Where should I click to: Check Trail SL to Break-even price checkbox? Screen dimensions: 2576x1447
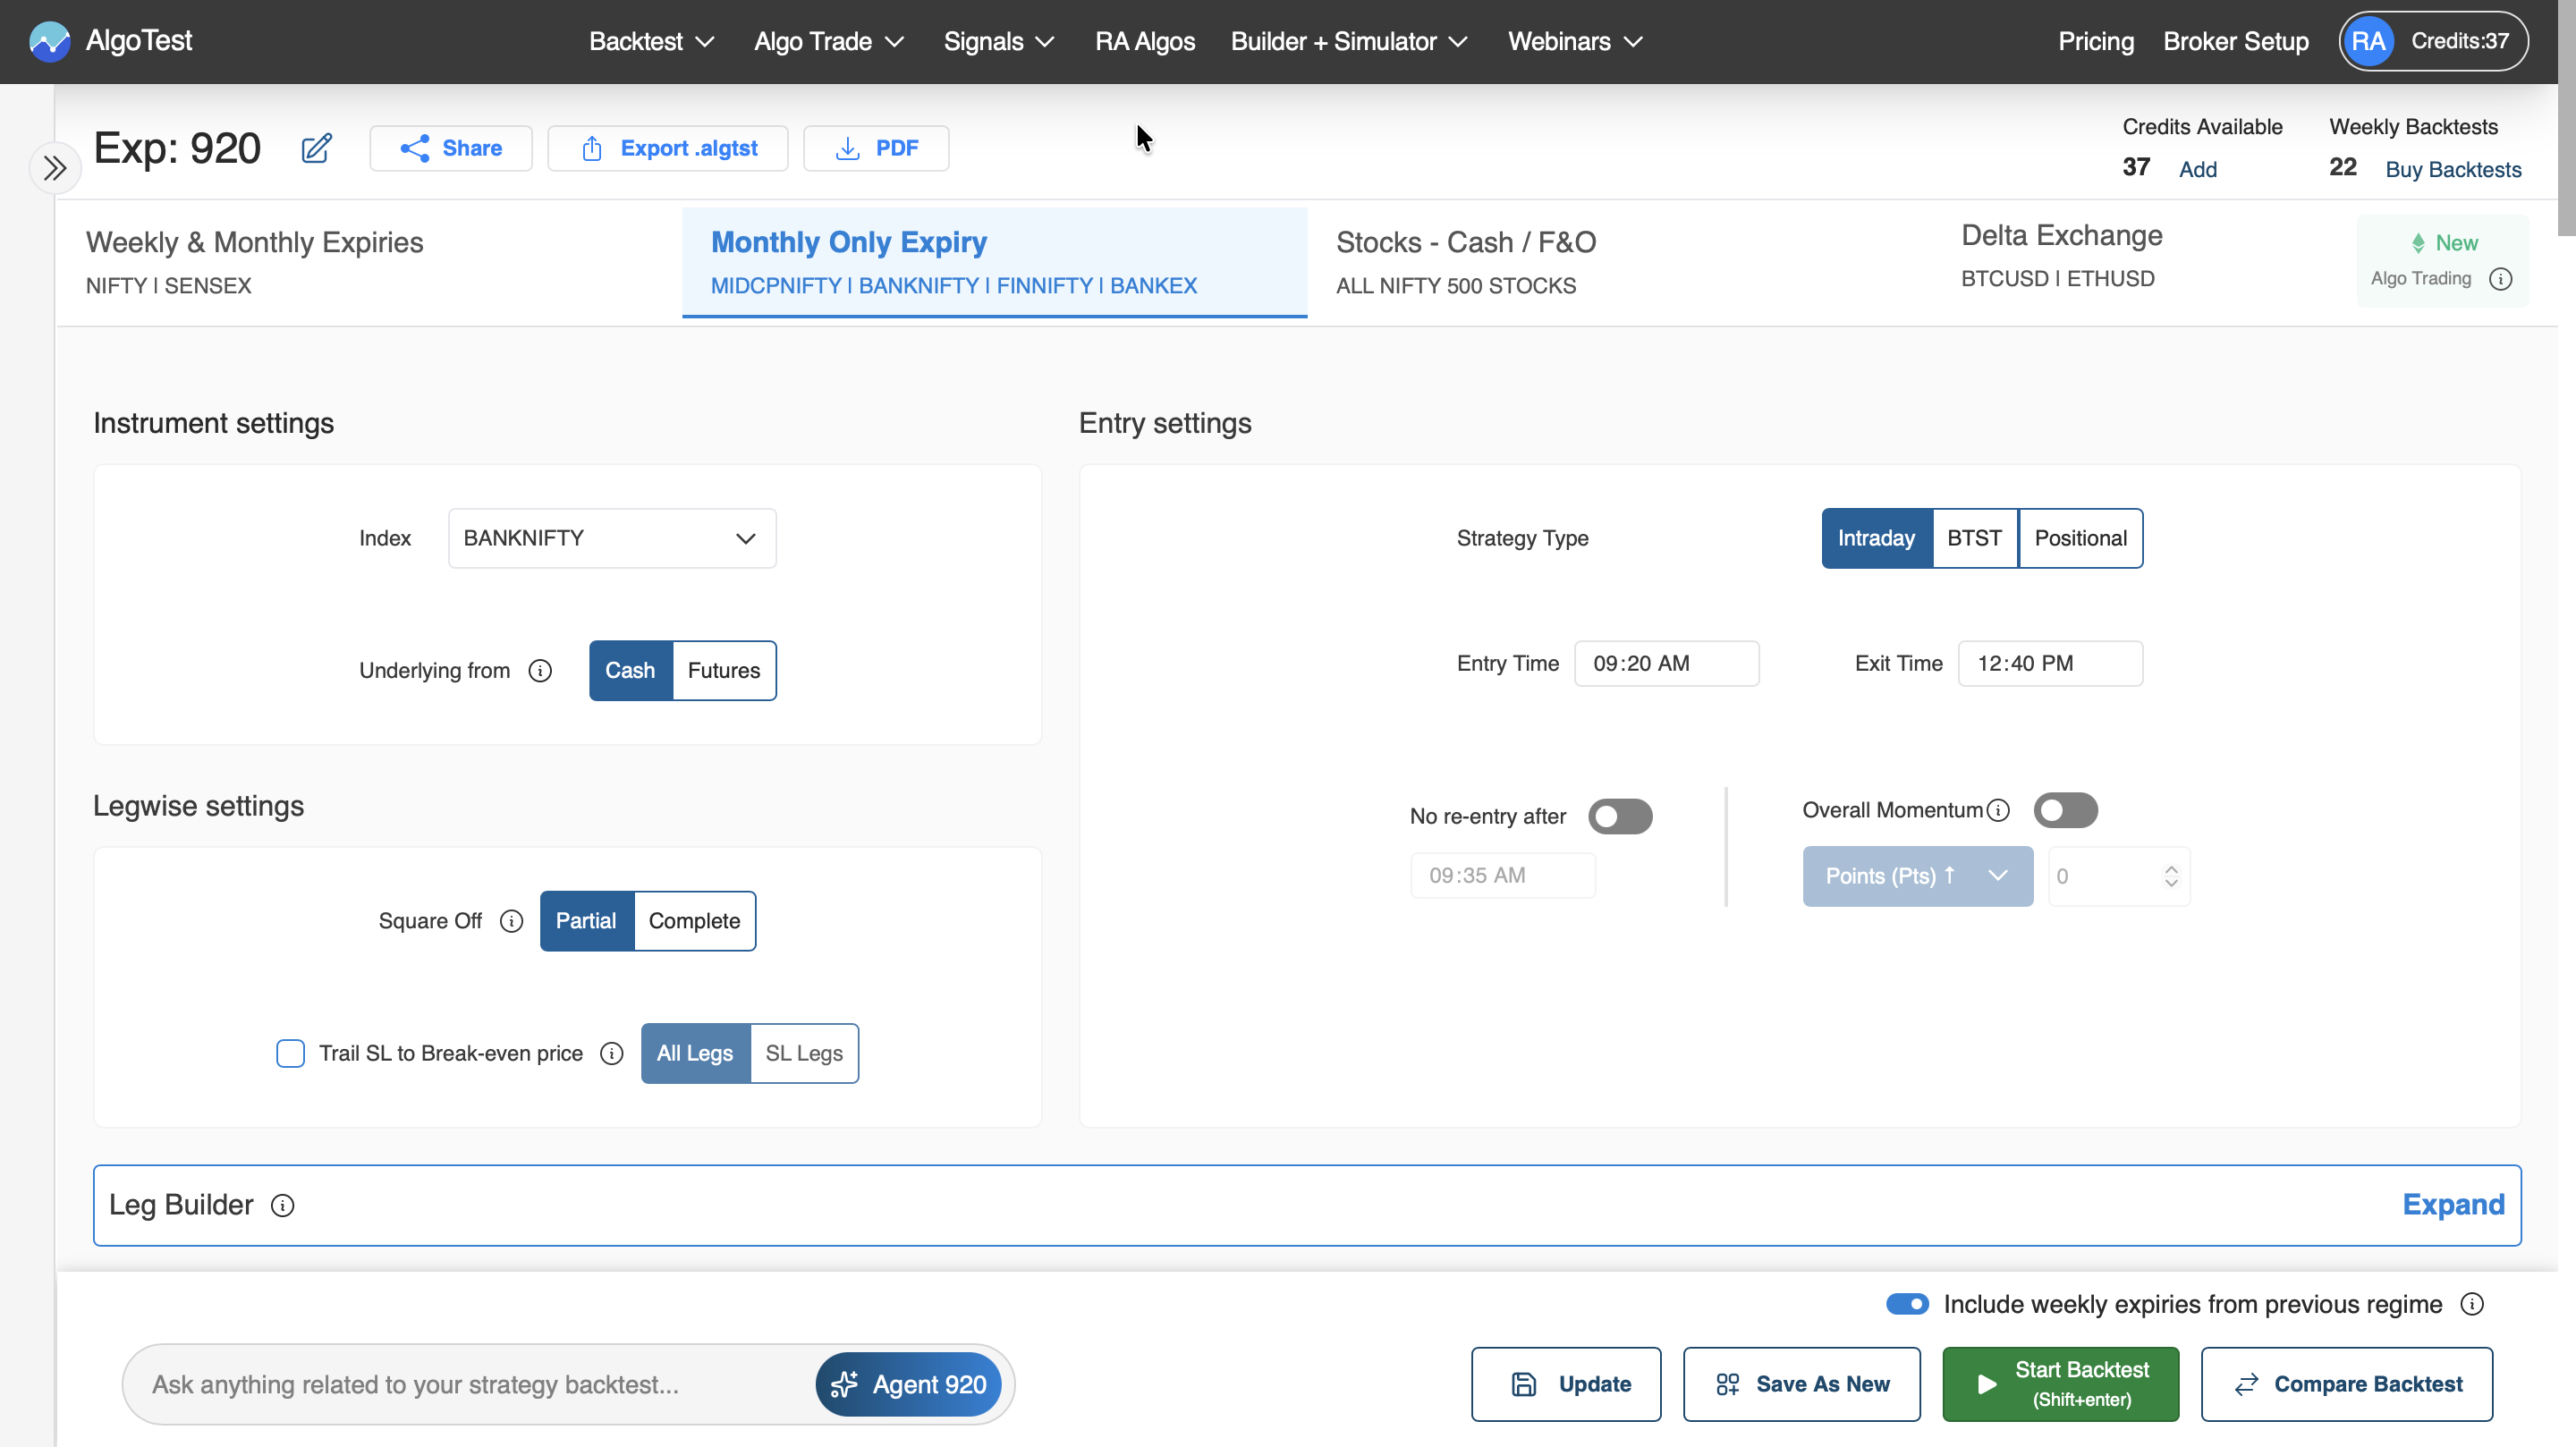290,1054
